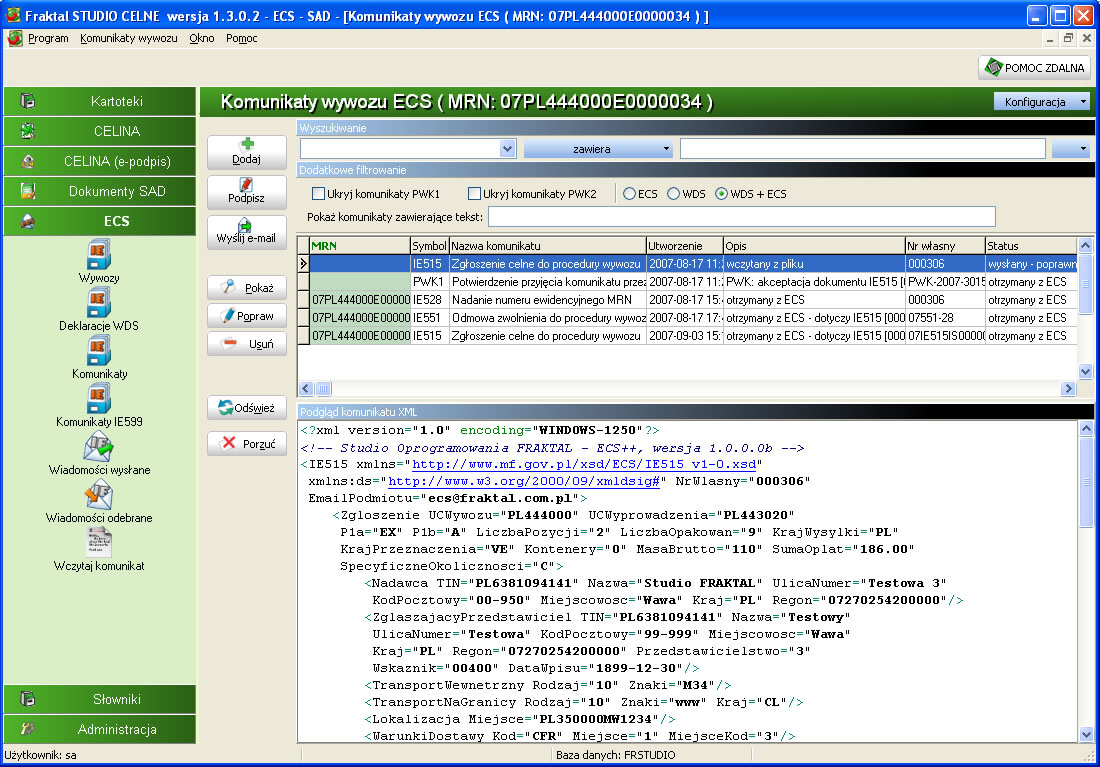Click the Dokumenty SAD panel icon
The image size is (1100, 767).
[x=27, y=191]
